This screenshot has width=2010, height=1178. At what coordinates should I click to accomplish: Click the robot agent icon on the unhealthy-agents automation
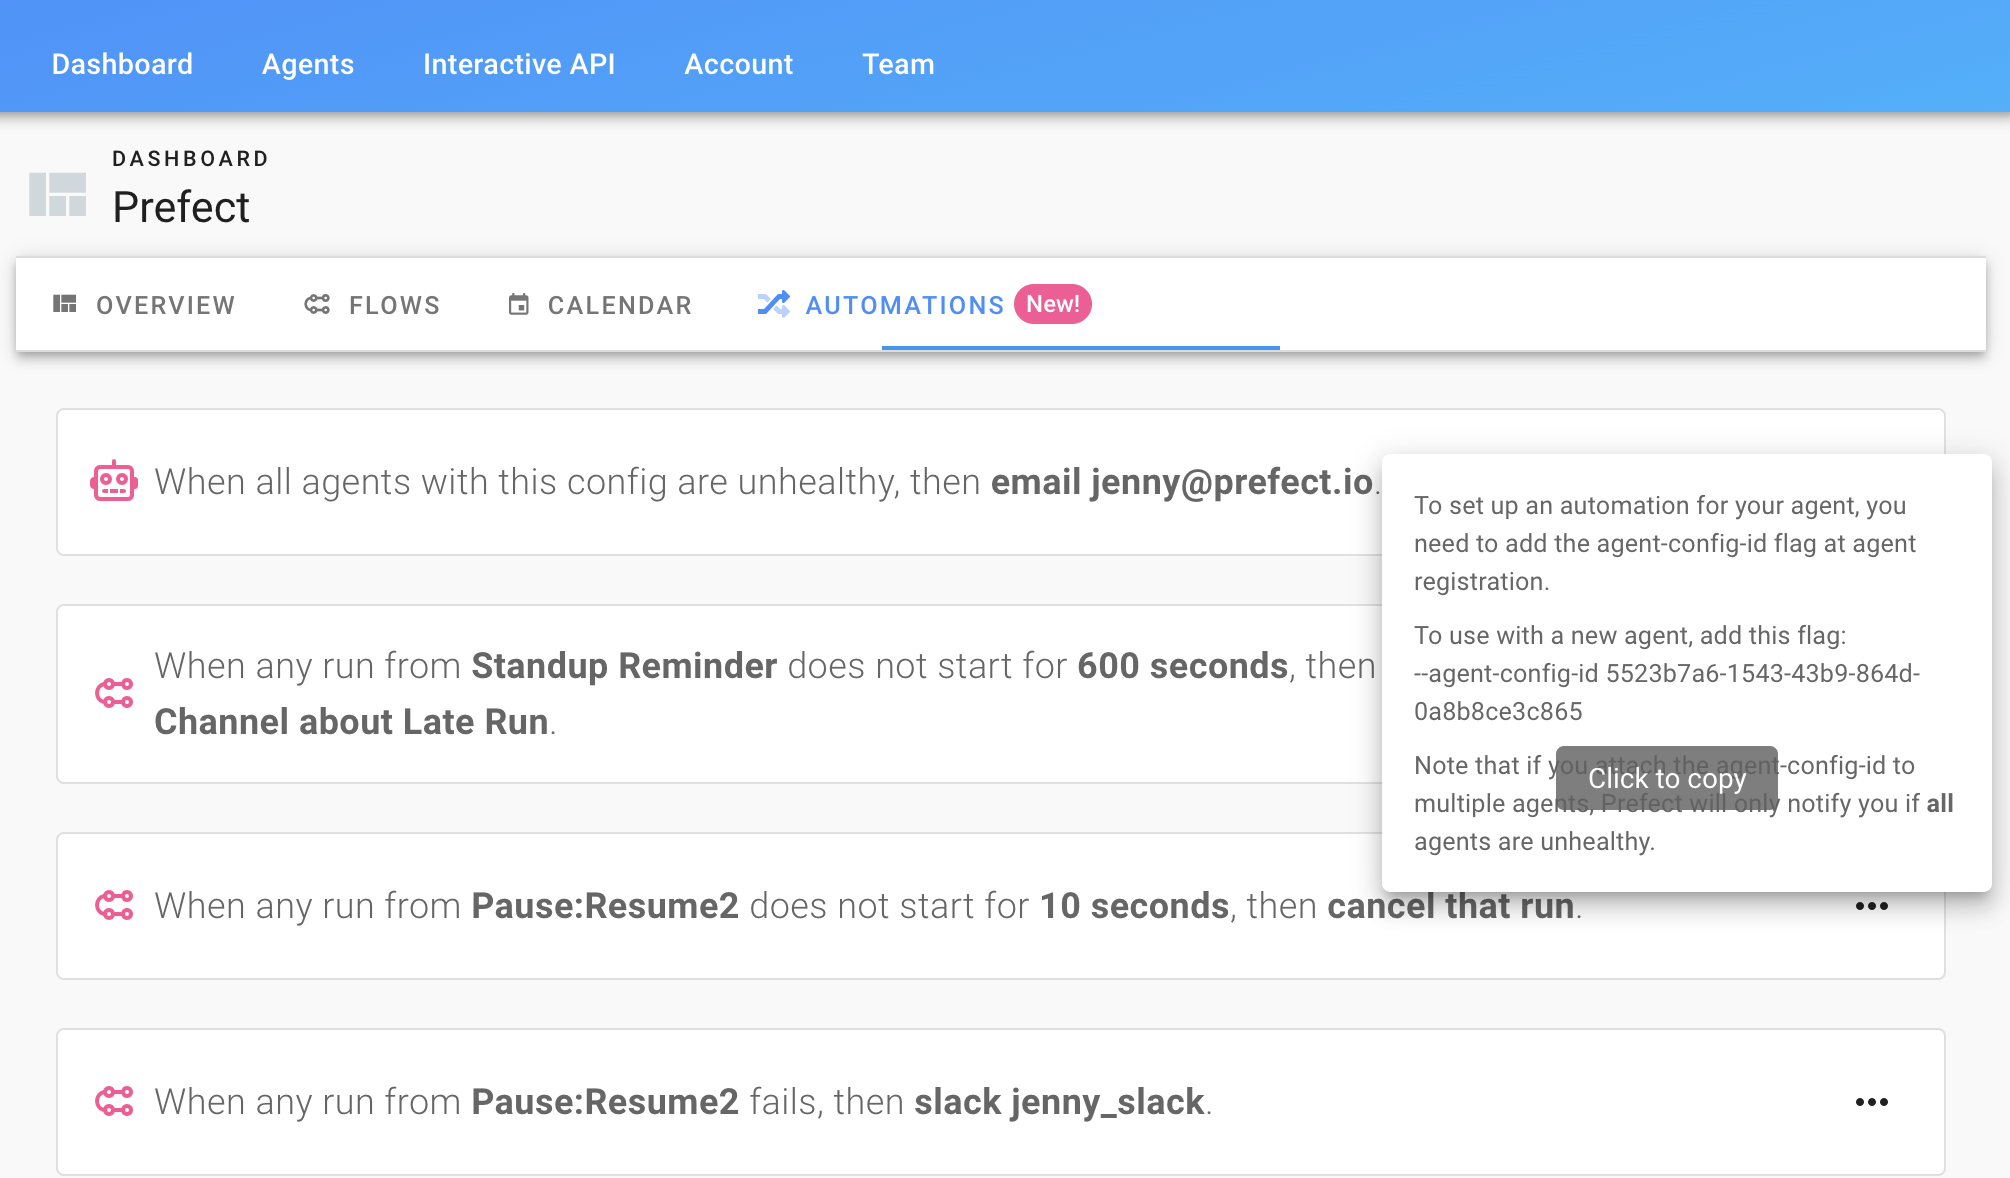click(x=113, y=481)
